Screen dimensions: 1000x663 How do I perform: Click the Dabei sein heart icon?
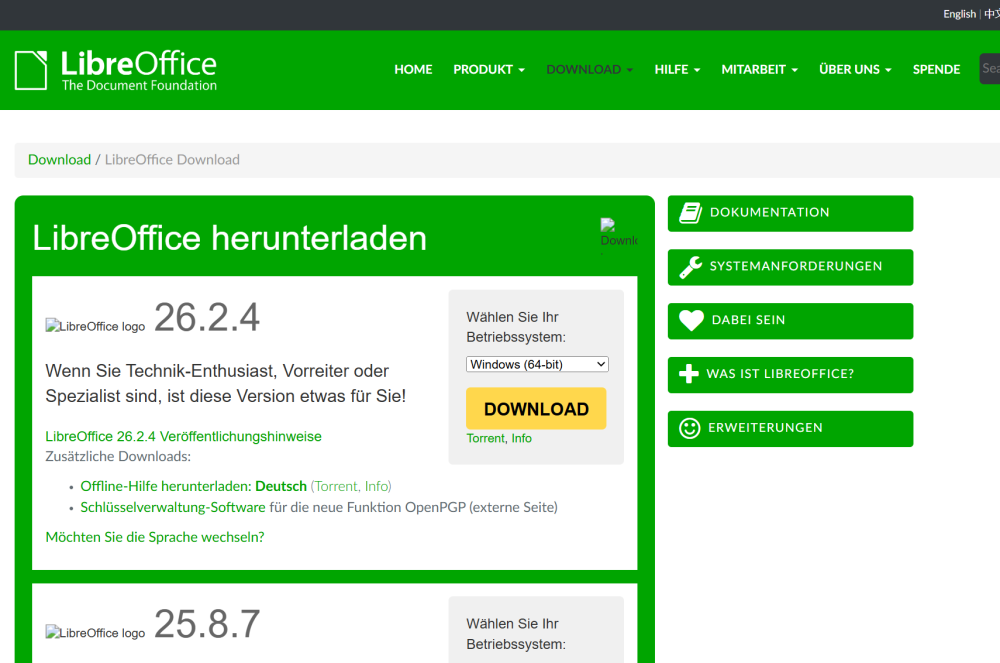(691, 321)
